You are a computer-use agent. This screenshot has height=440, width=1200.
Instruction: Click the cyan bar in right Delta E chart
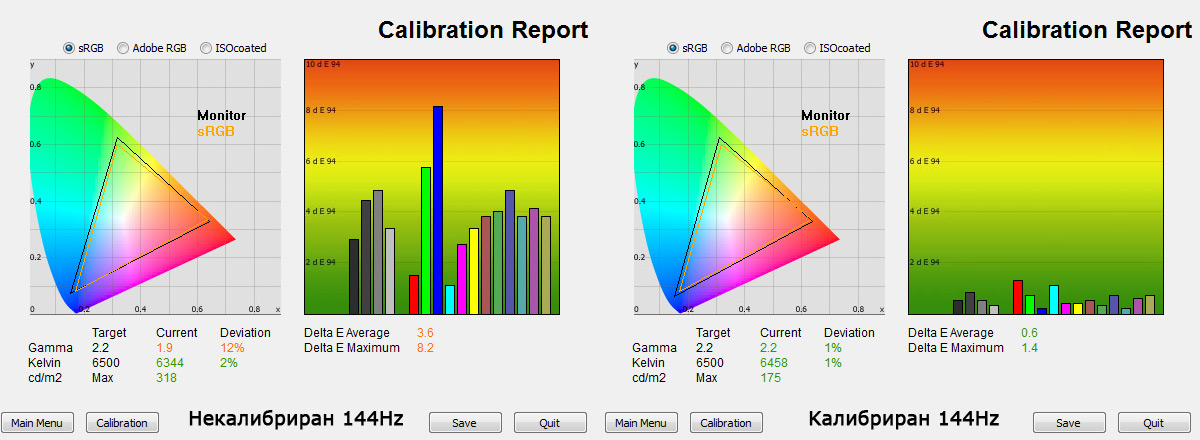coord(1054,300)
